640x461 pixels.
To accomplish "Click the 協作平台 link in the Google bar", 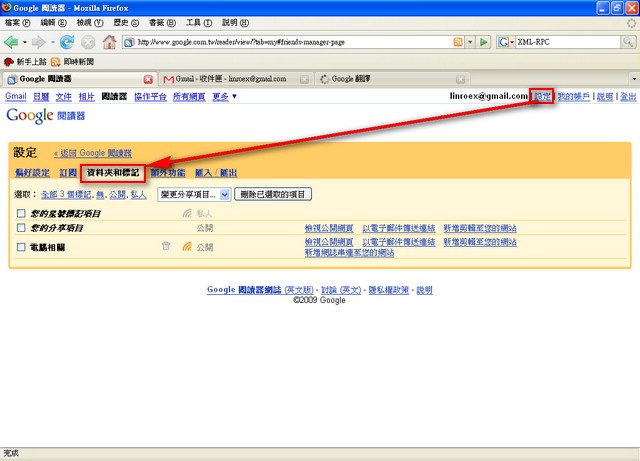I will click(x=150, y=96).
